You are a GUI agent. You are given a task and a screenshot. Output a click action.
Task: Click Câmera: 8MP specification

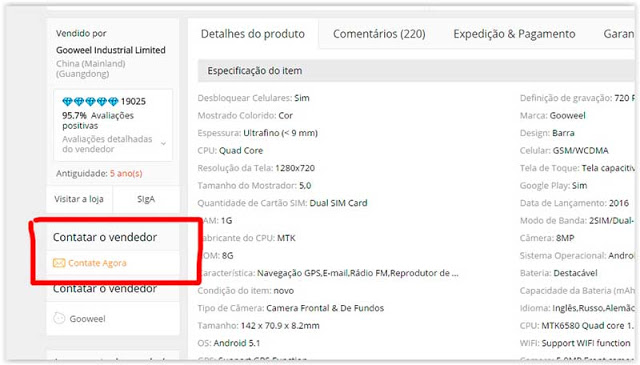click(547, 238)
